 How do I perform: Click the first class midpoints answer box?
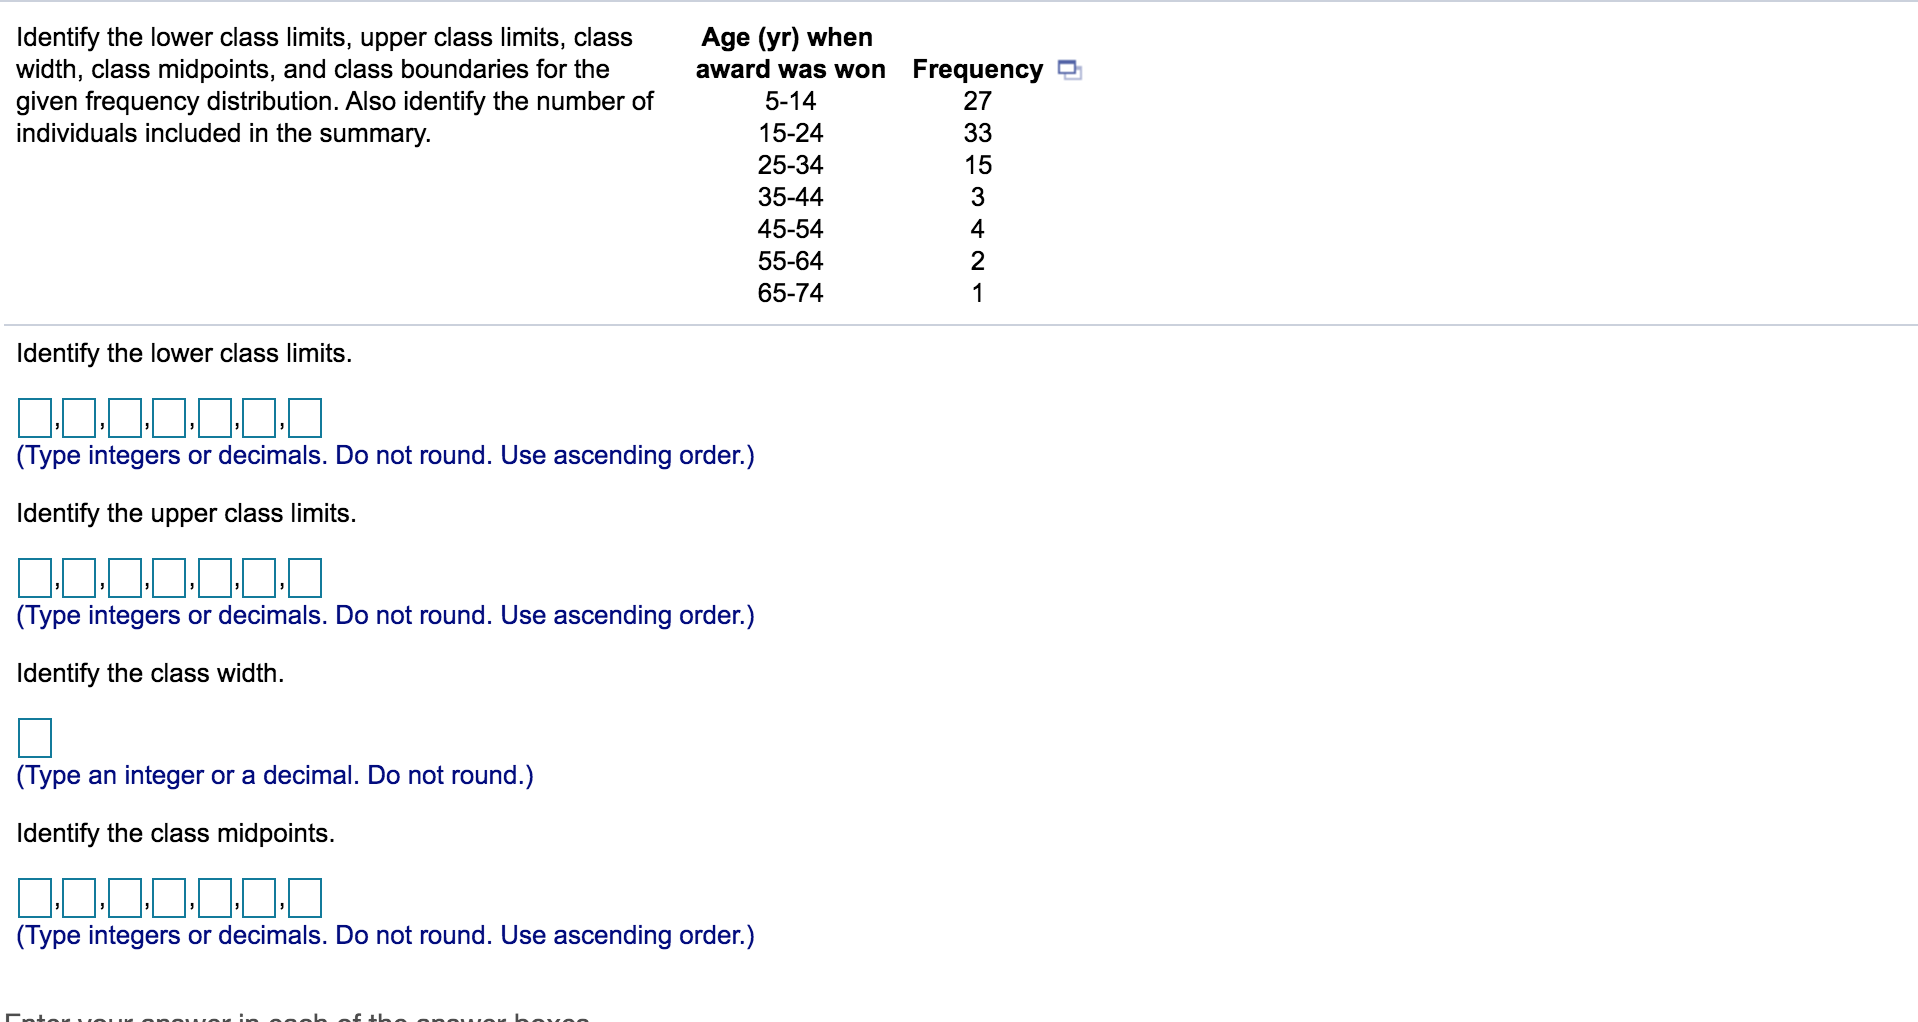point(35,898)
